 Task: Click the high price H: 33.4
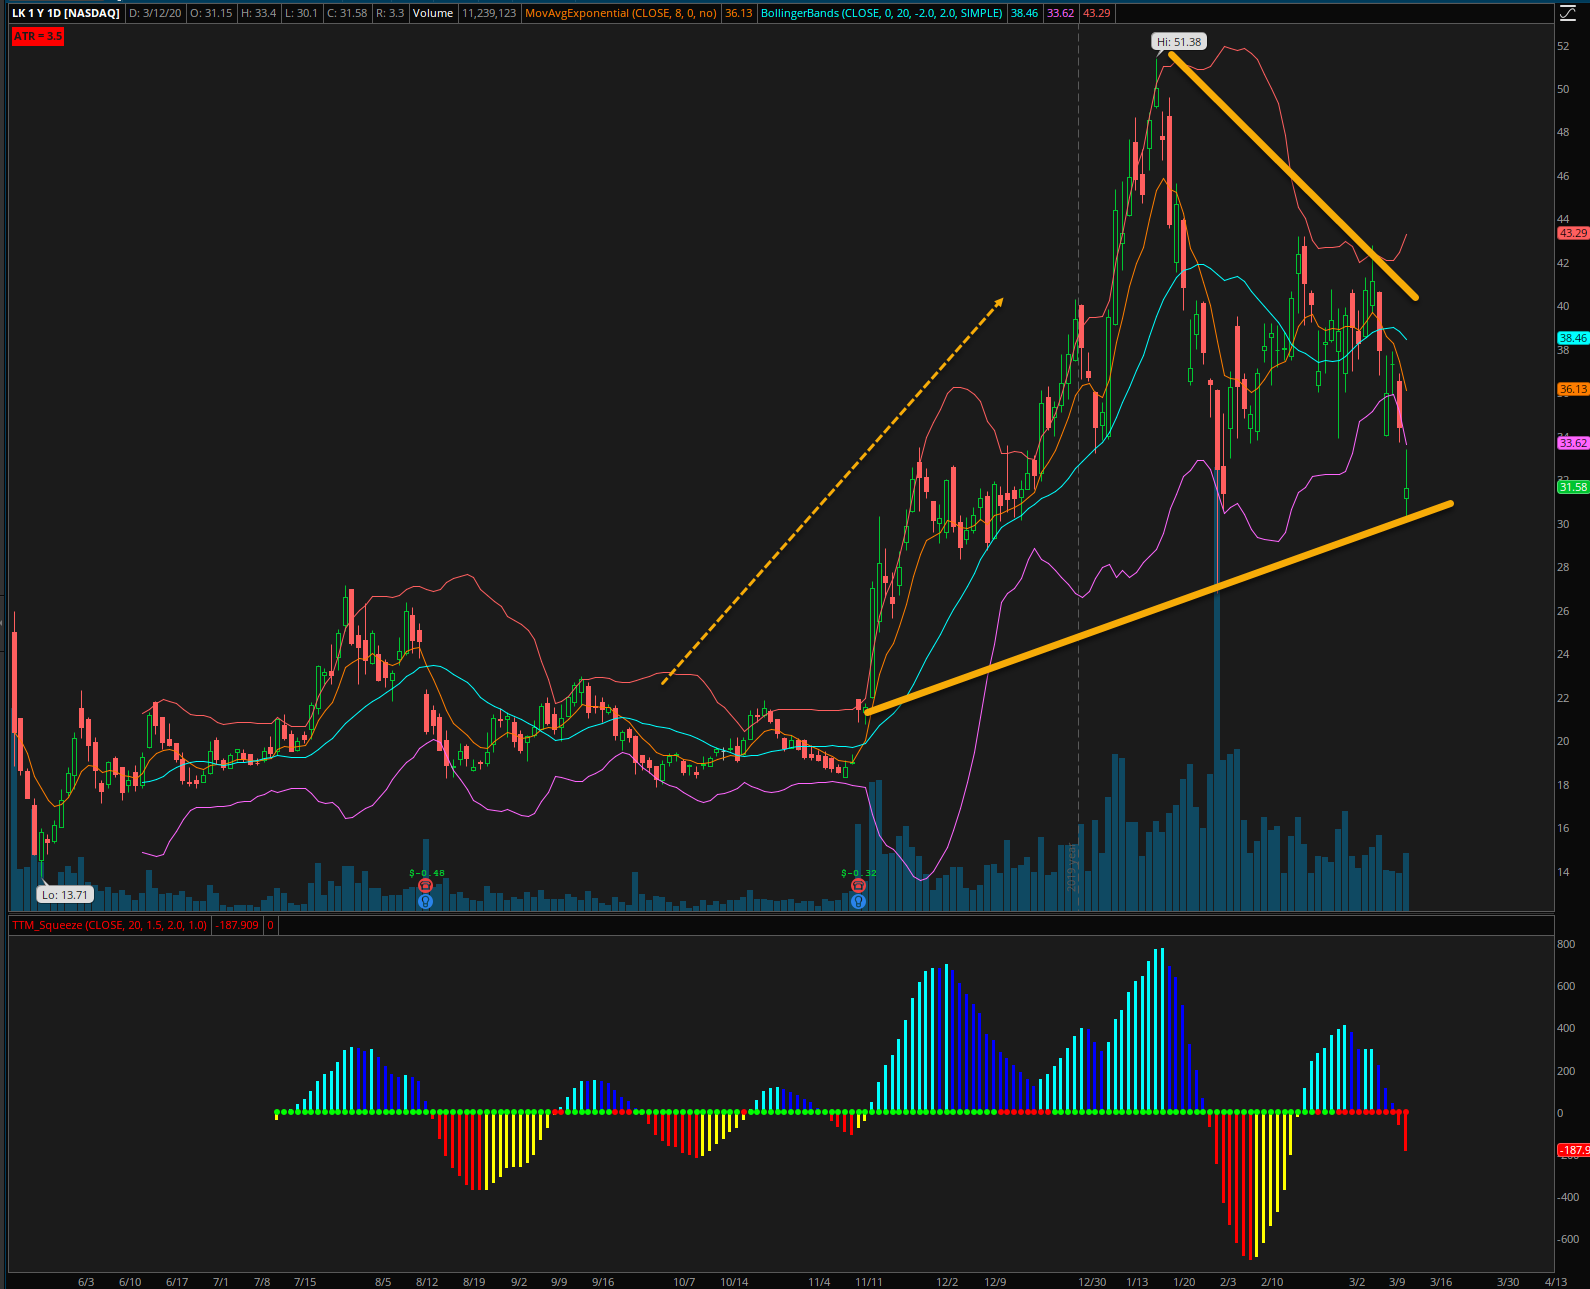pyautogui.click(x=258, y=13)
